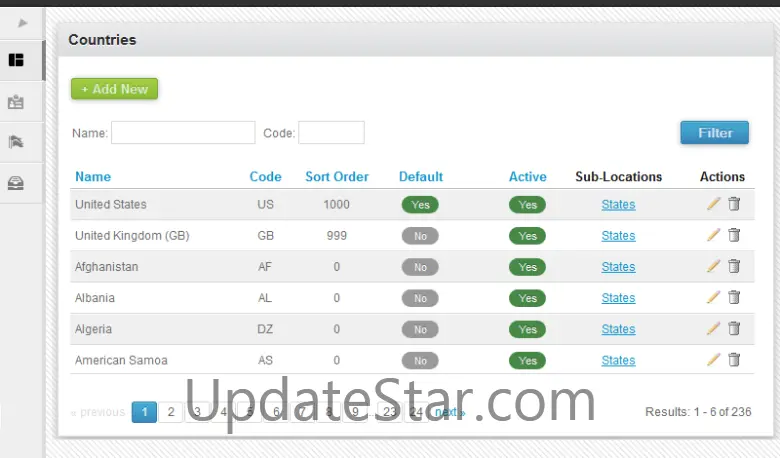Expand the sidebar with the arrow icon
780x458 pixels.
[x=22, y=23]
